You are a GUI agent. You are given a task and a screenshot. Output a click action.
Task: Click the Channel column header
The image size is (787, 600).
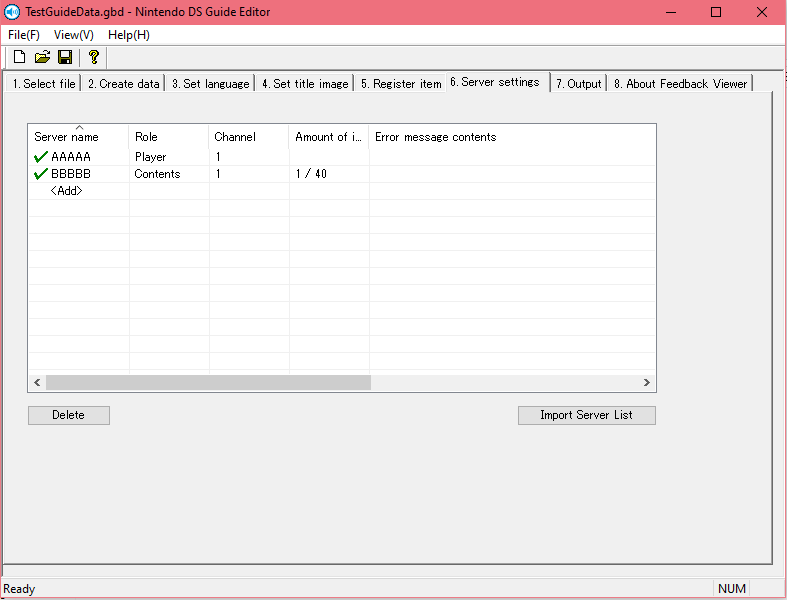(248, 137)
